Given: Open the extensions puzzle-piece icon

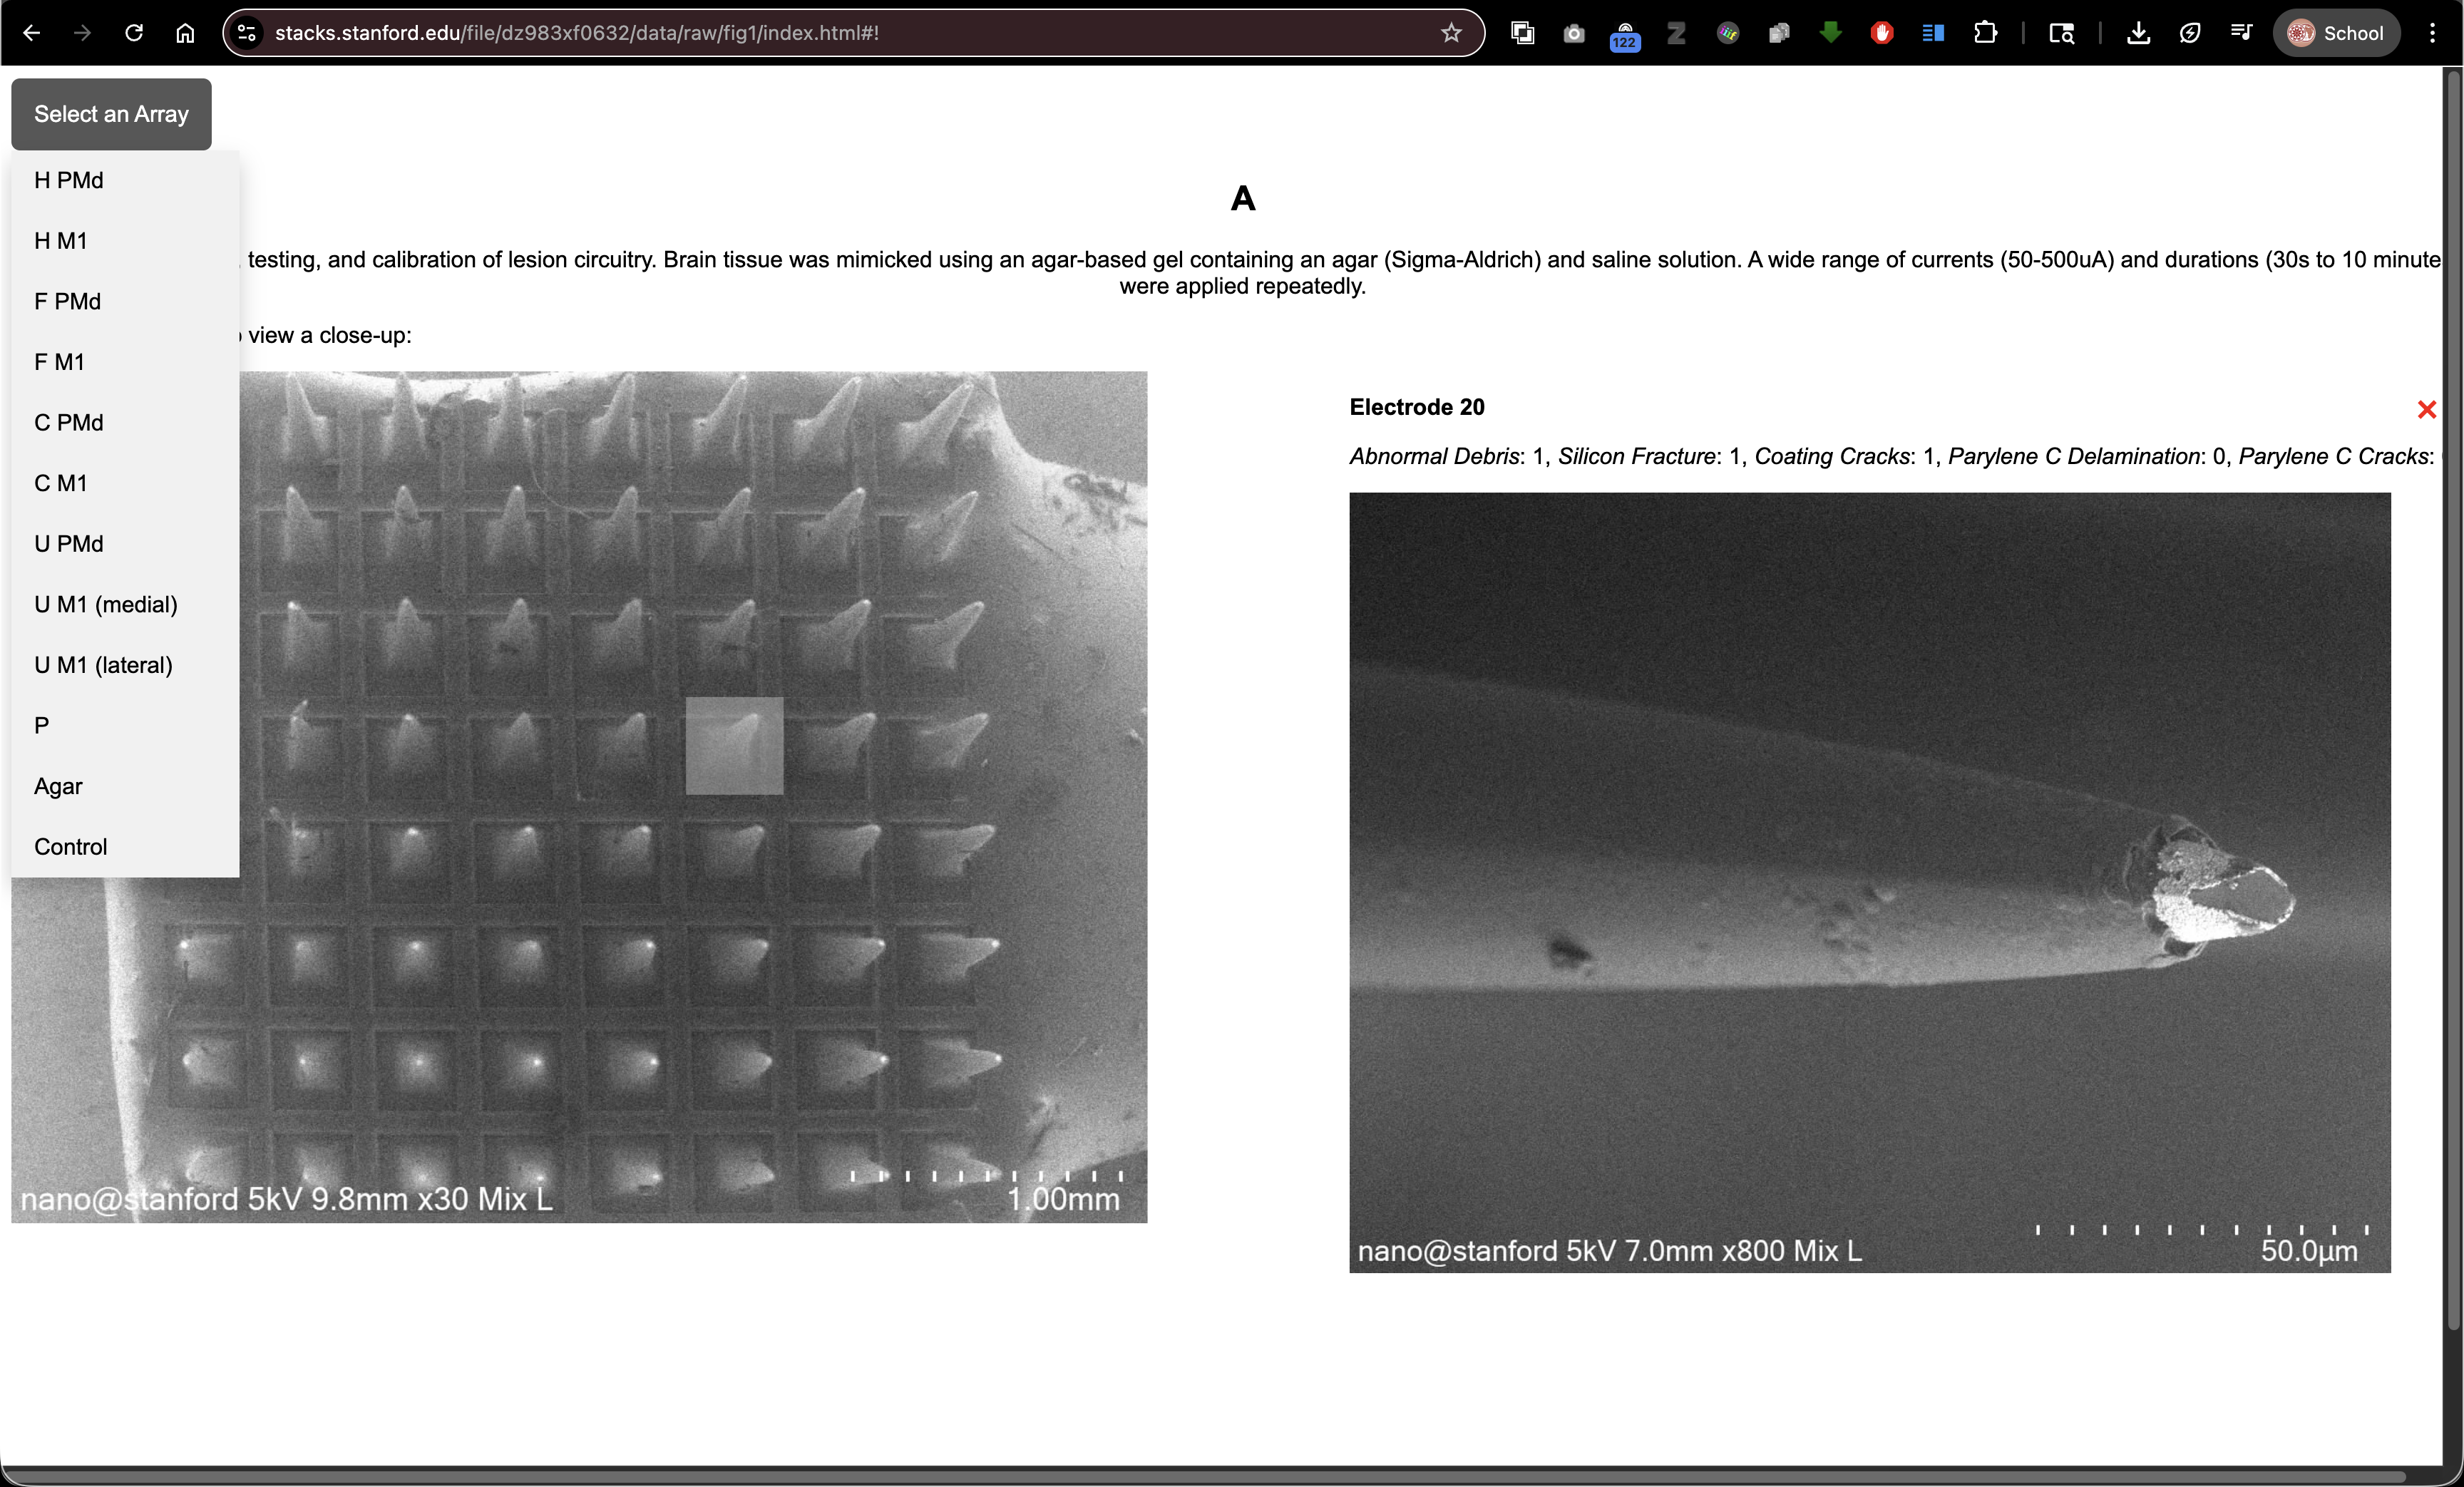Looking at the screenshot, I should [x=1985, y=33].
